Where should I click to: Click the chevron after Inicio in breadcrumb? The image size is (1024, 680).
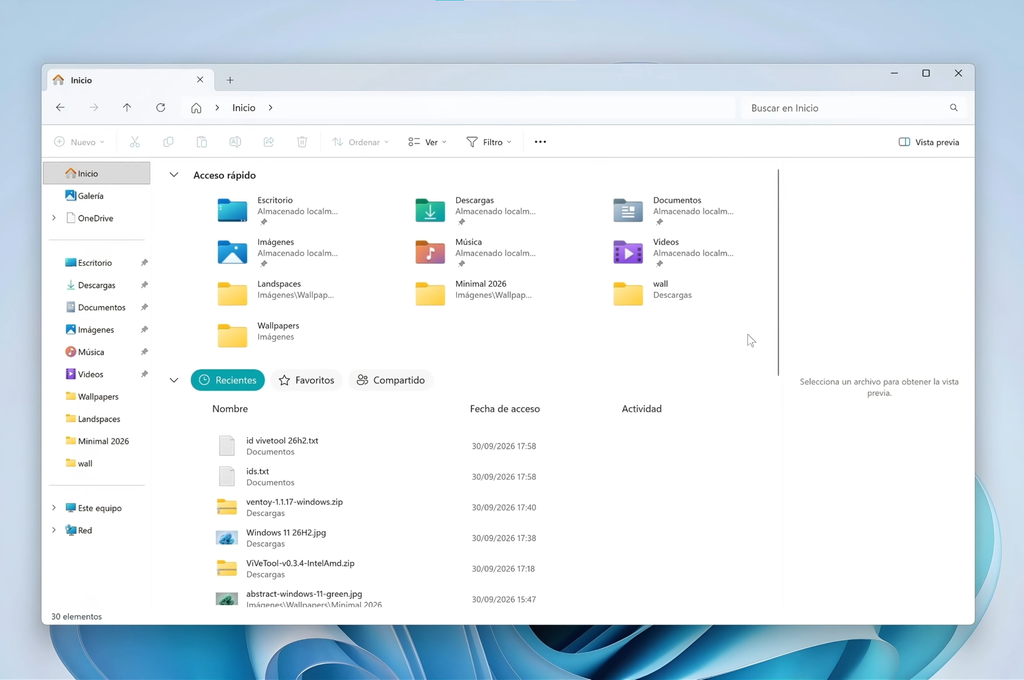pyautogui.click(x=270, y=108)
